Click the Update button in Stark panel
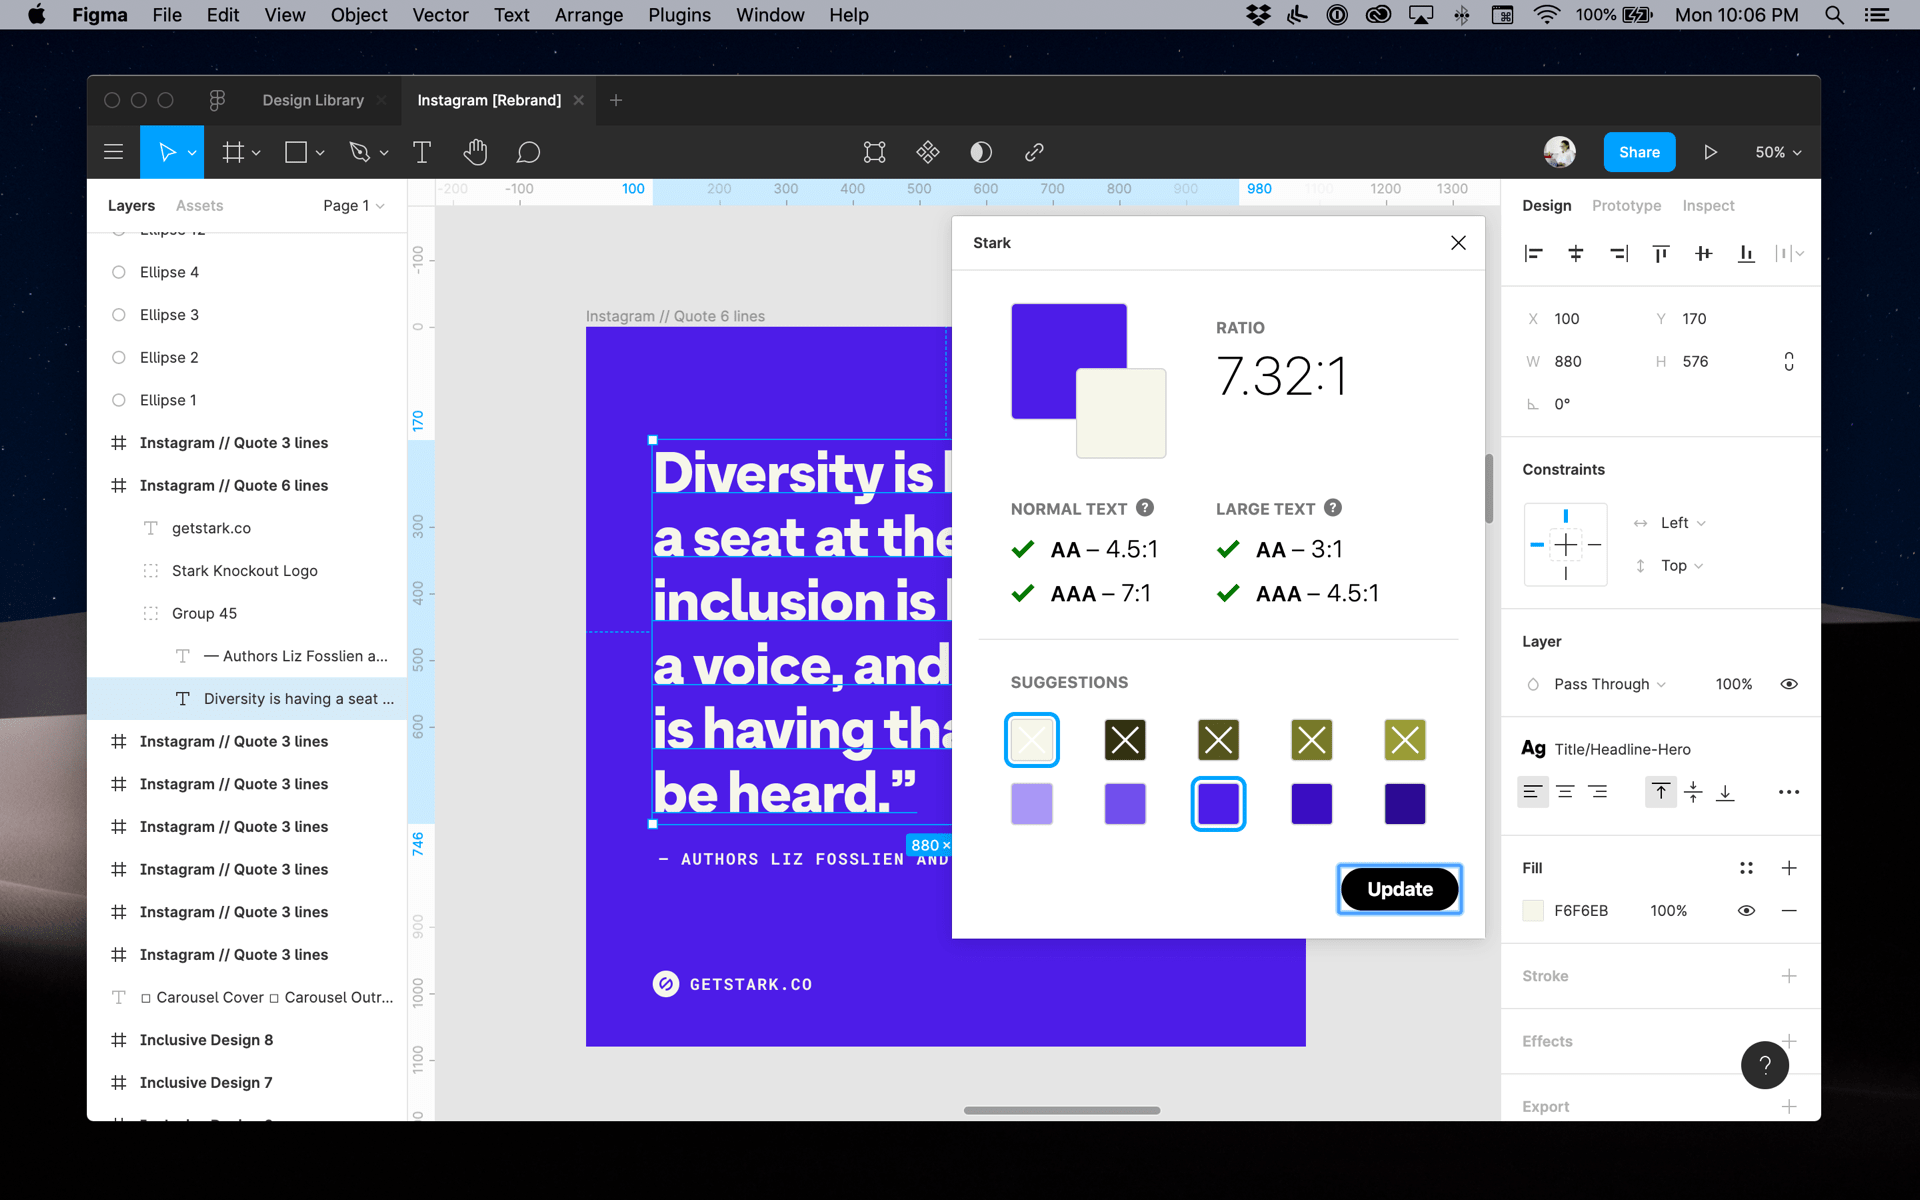Viewport: 1920px width, 1200px height. coord(1399,889)
